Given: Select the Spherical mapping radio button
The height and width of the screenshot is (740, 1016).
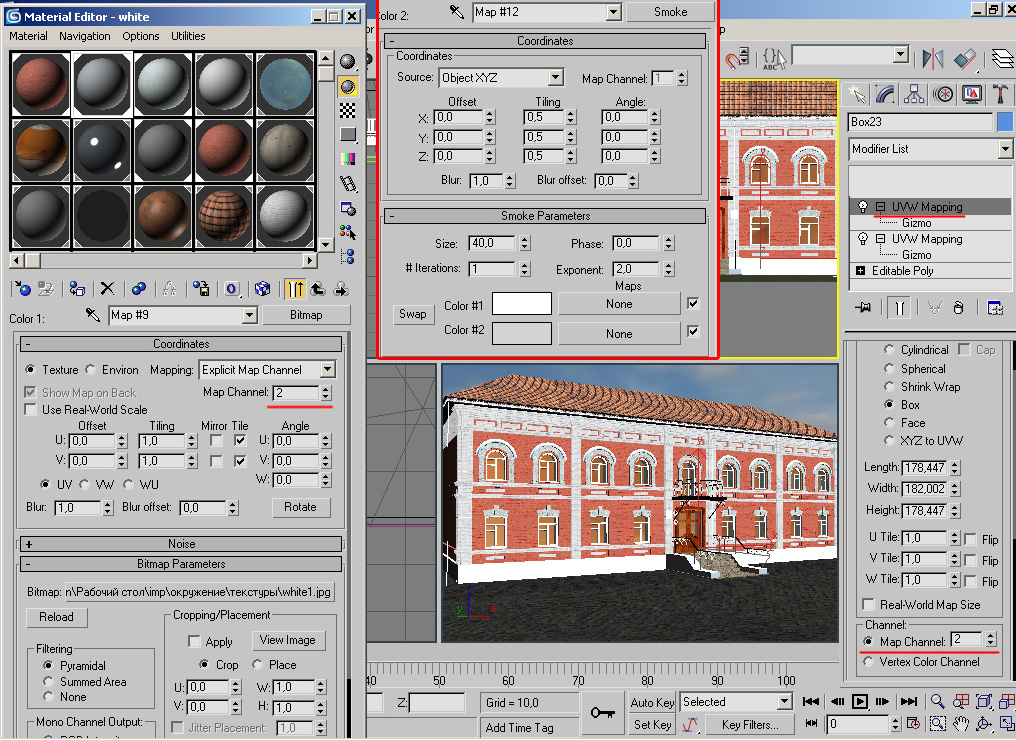Looking at the screenshot, I should pyautogui.click(x=889, y=369).
